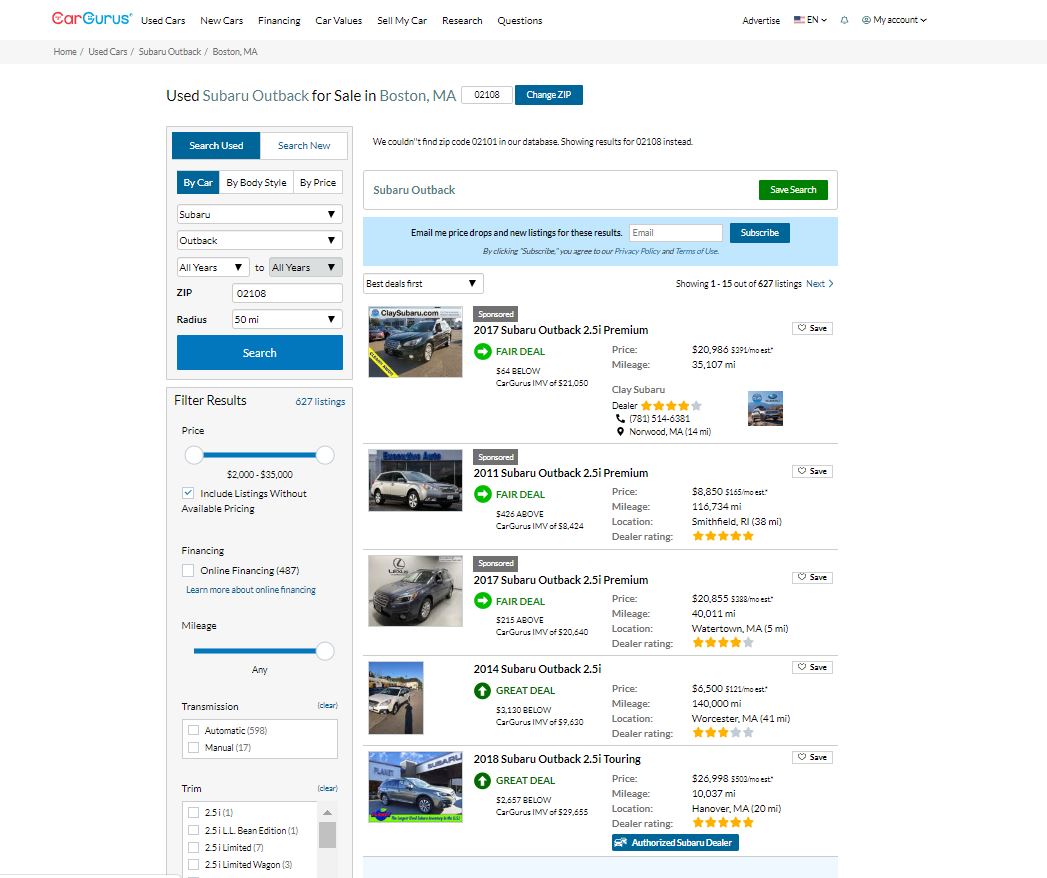The height and width of the screenshot is (878, 1047).
Task: Open the Subaru make dropdown
Action: click(x=260, y=214)
